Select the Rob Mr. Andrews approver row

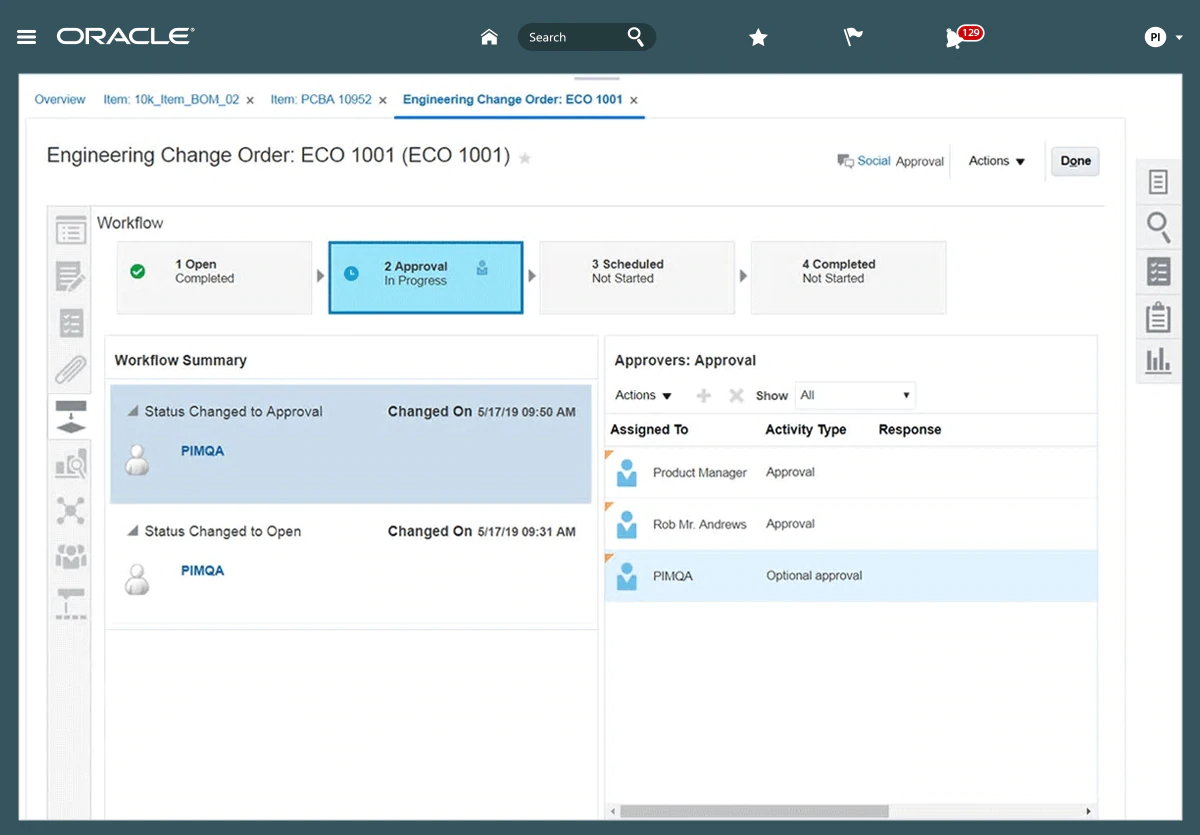pyautogui.click(x=700, y=524)
